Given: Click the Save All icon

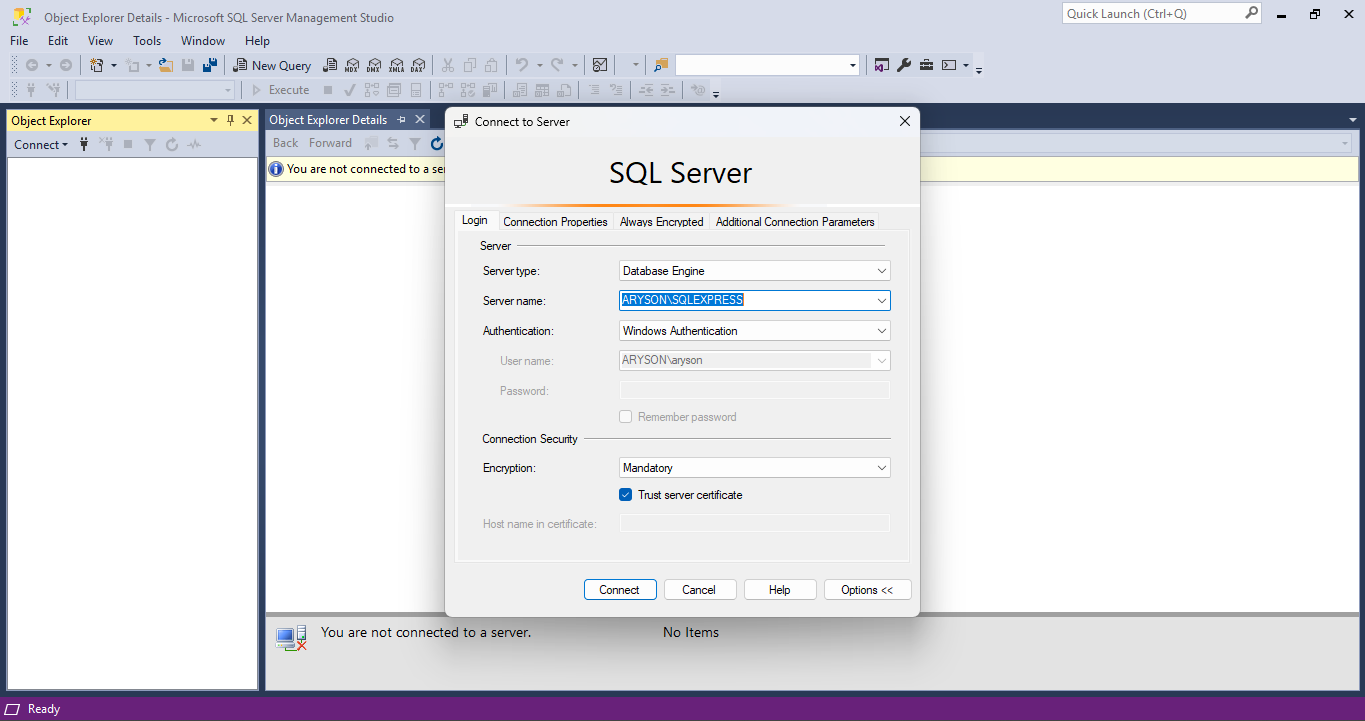Looking at the screenshot, I should (x=210, y=65).
